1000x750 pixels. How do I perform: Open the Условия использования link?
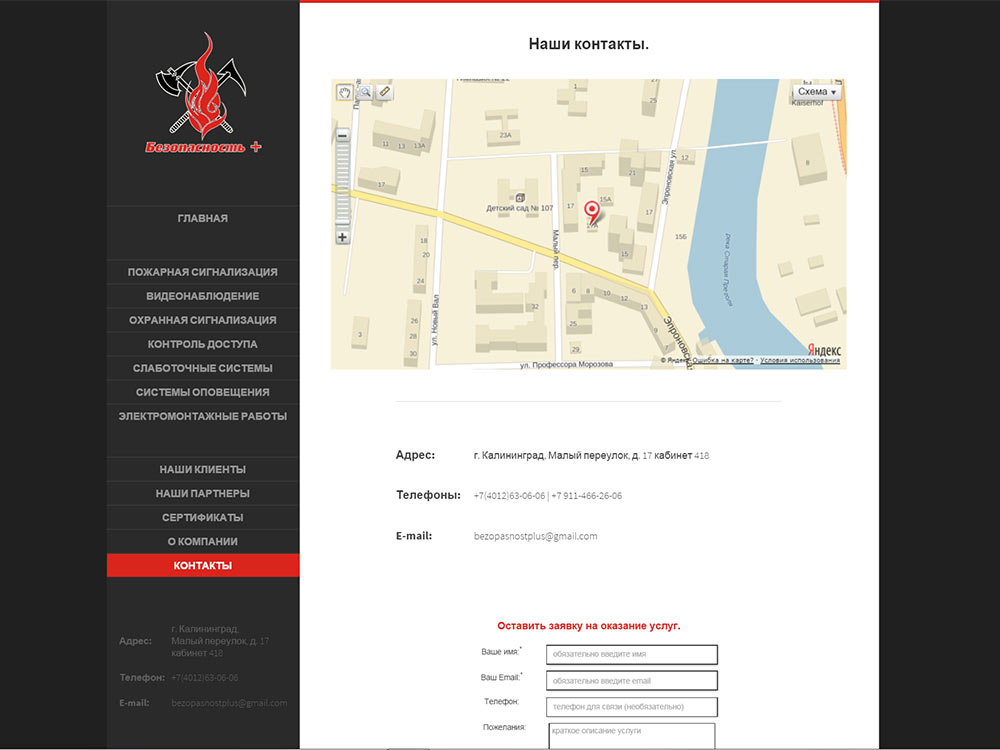800,360
